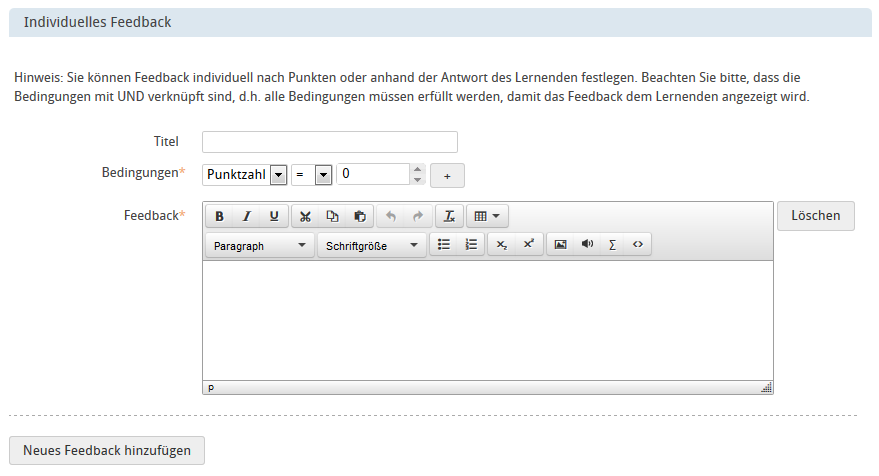Toggle underline formatting in feedback editor
The width and height of the screenshot is (879, 476).
pyautogui.click(x=274, y=216)
